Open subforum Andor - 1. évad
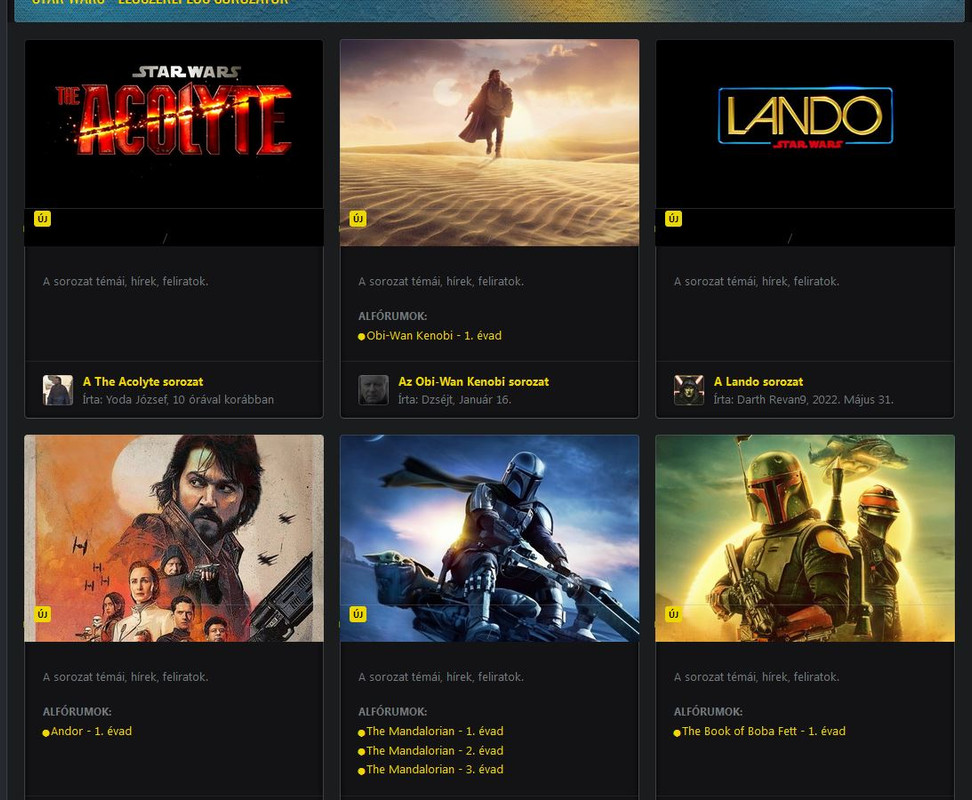The height and width of the screenshot is (800, 972). (x=92, y=731)
